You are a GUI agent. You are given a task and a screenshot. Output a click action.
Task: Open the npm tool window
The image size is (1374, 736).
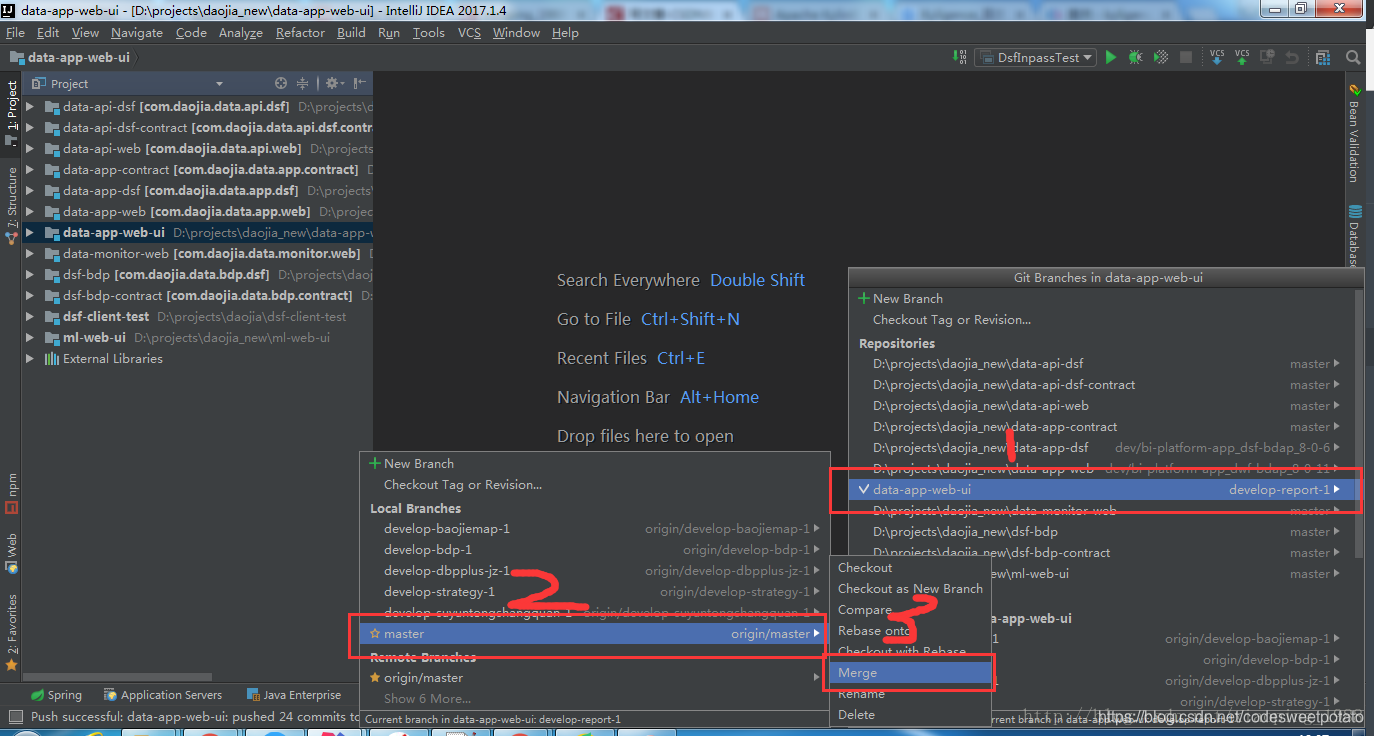(x=11, y=493)
